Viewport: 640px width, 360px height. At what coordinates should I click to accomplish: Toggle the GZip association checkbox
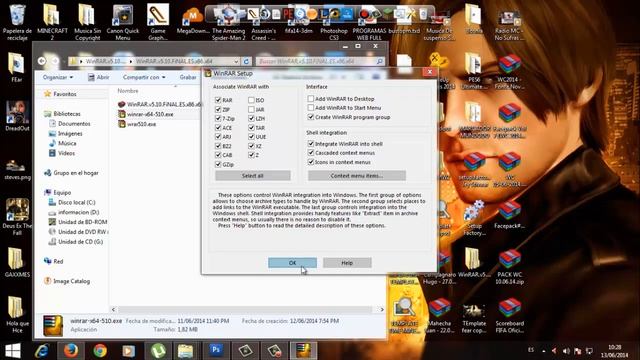point(218,164)
